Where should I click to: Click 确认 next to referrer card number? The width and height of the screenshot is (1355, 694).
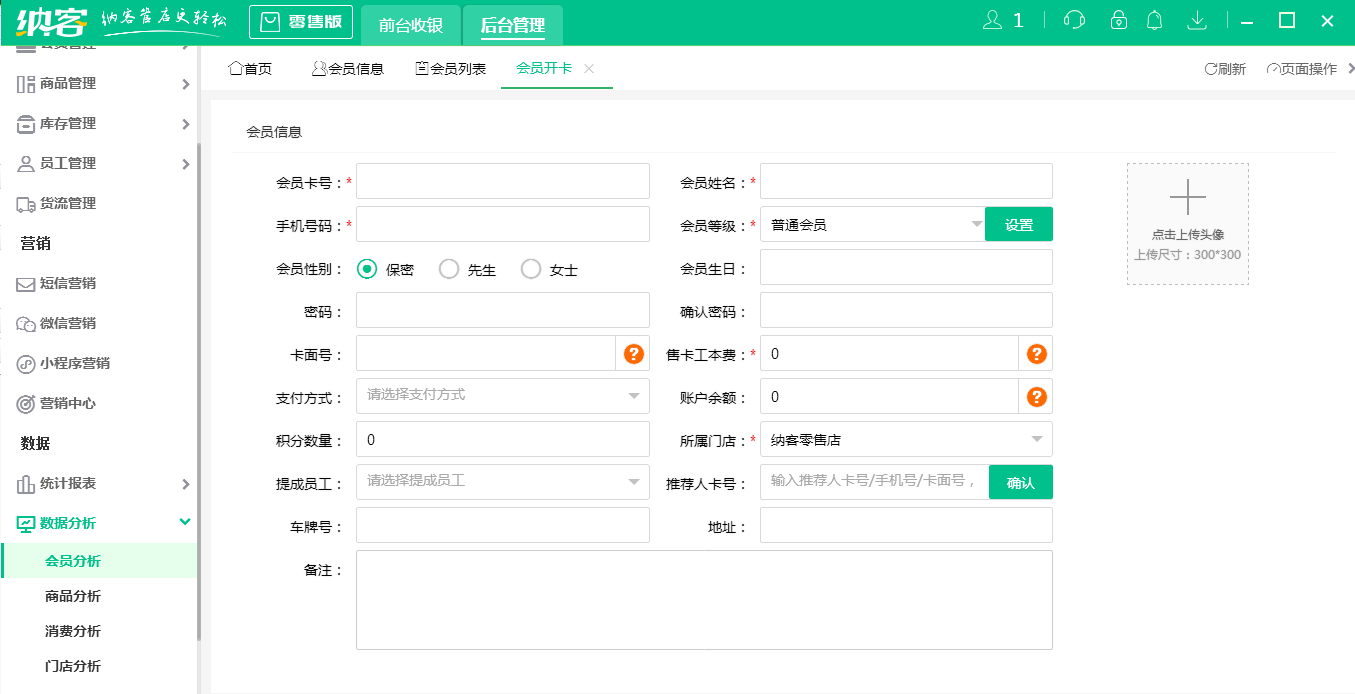1020,481
